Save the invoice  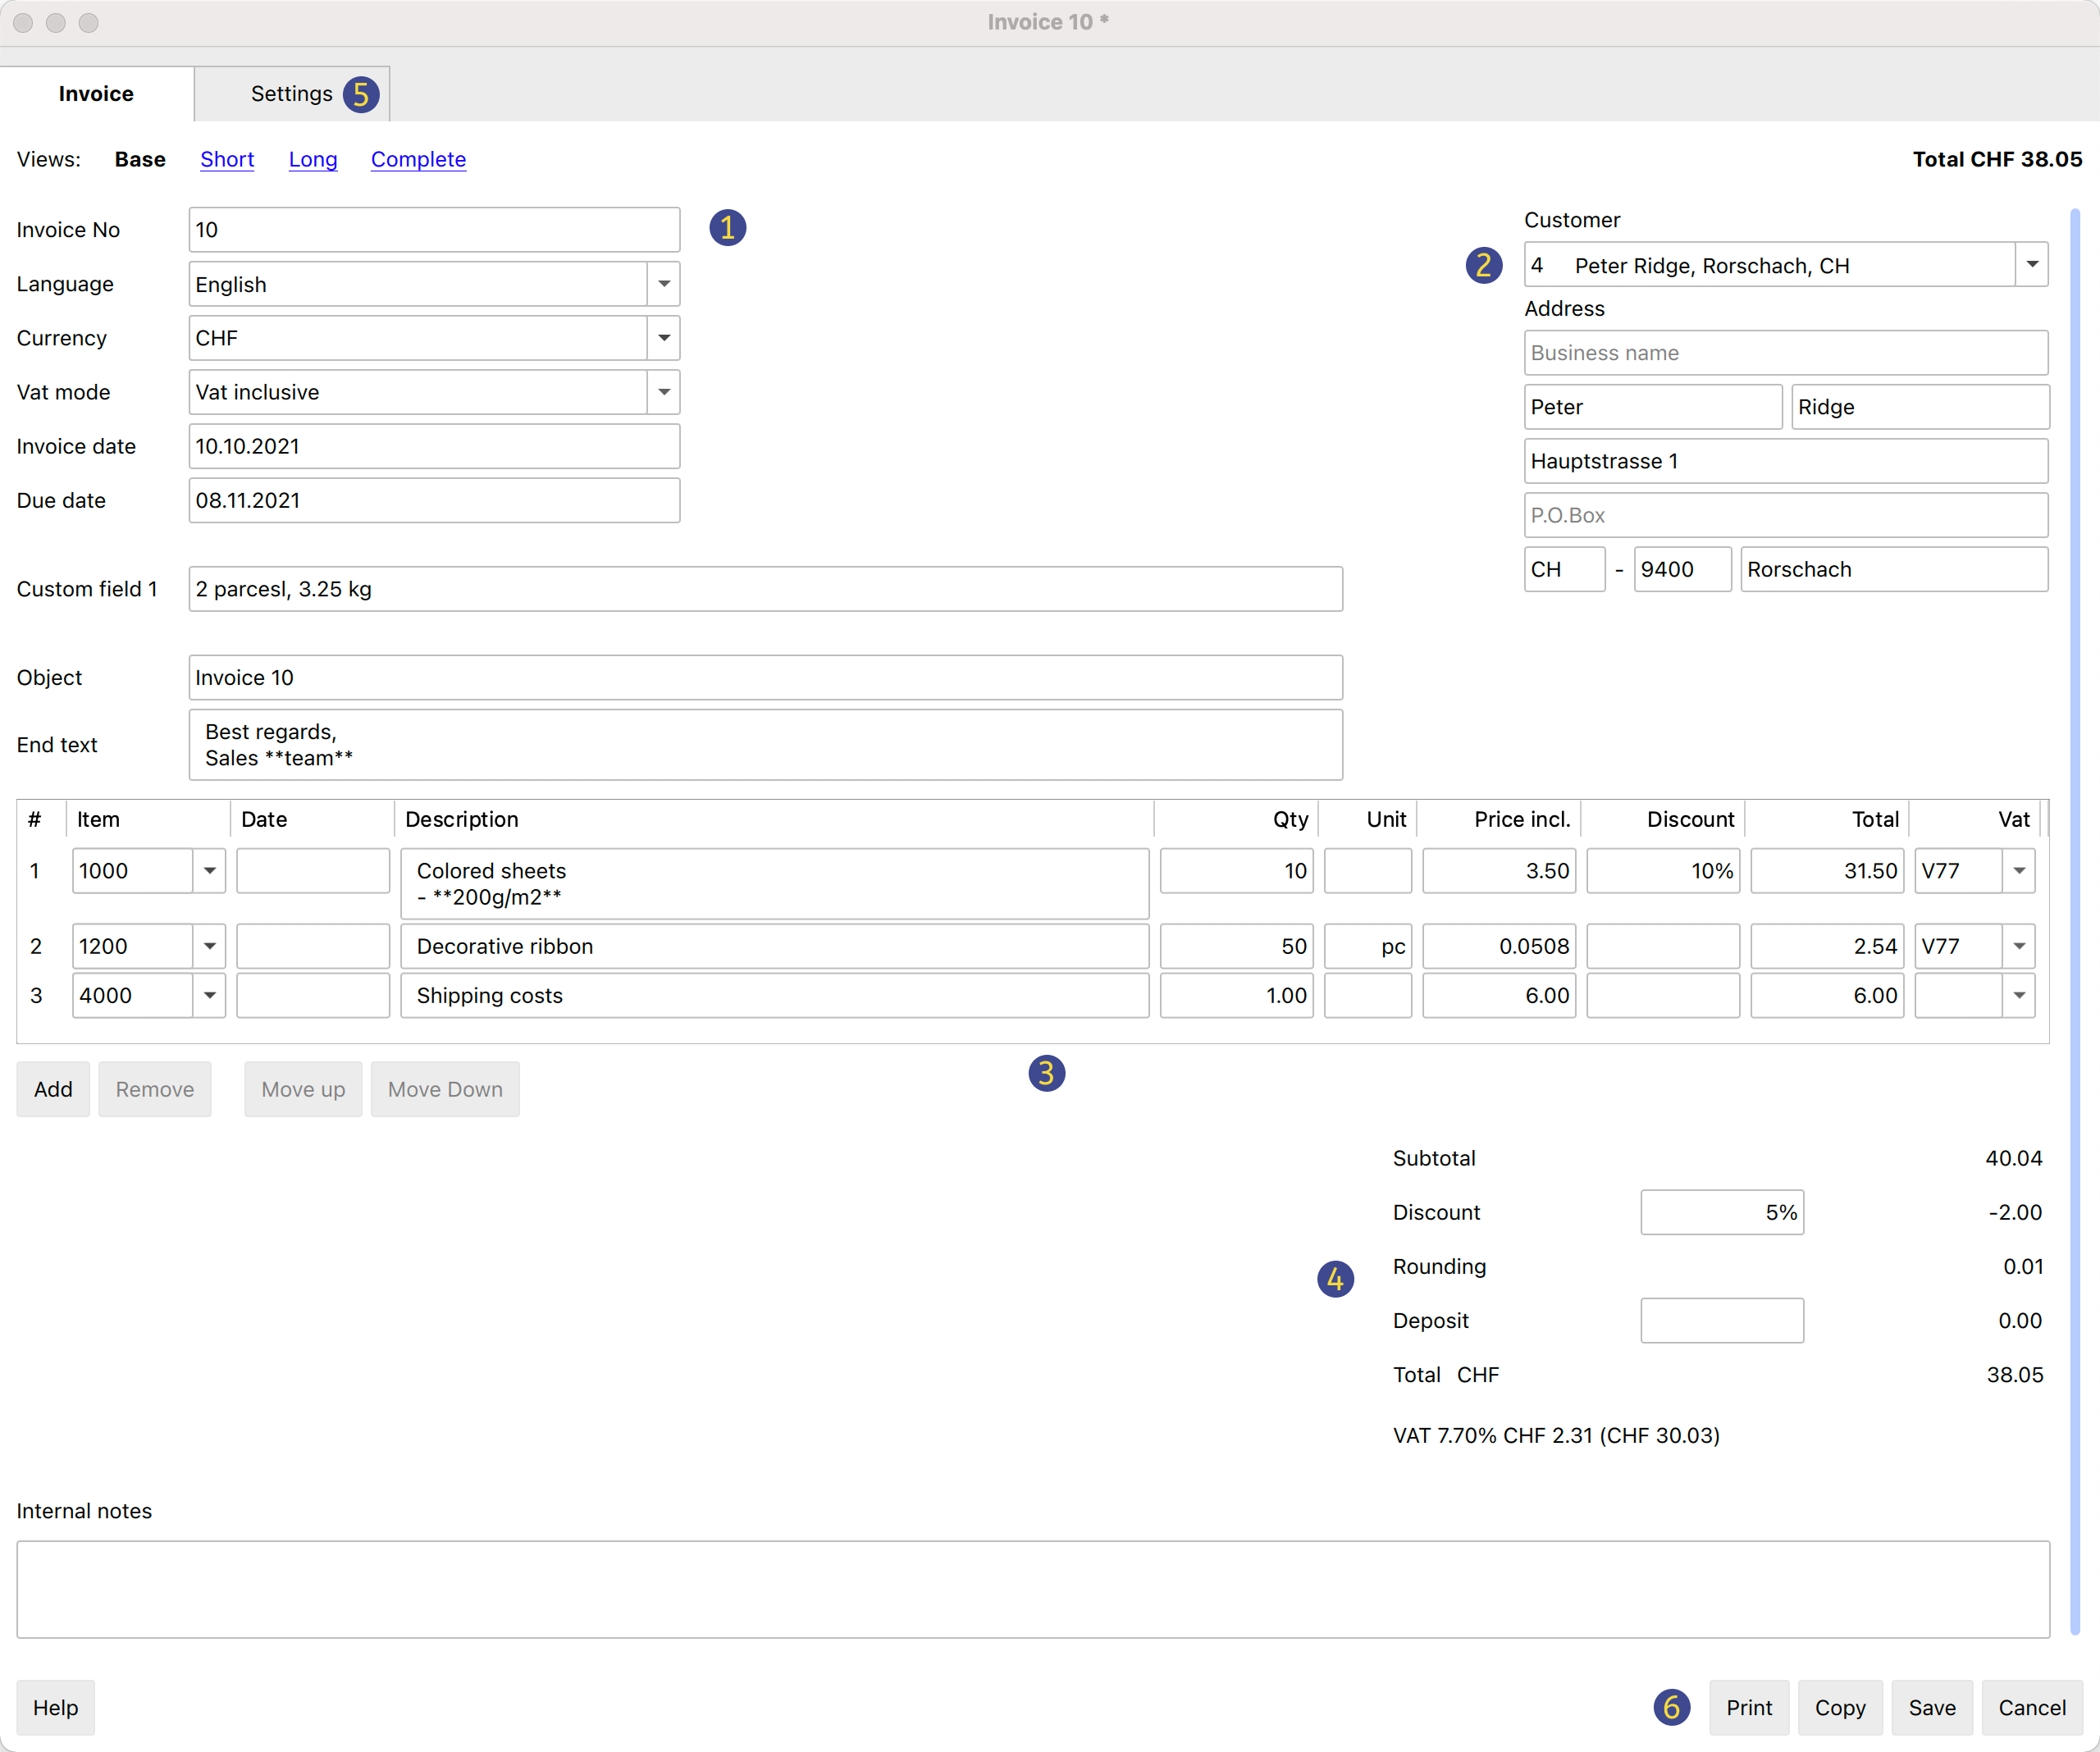pyautogui.click(x=1931, y=1708)
